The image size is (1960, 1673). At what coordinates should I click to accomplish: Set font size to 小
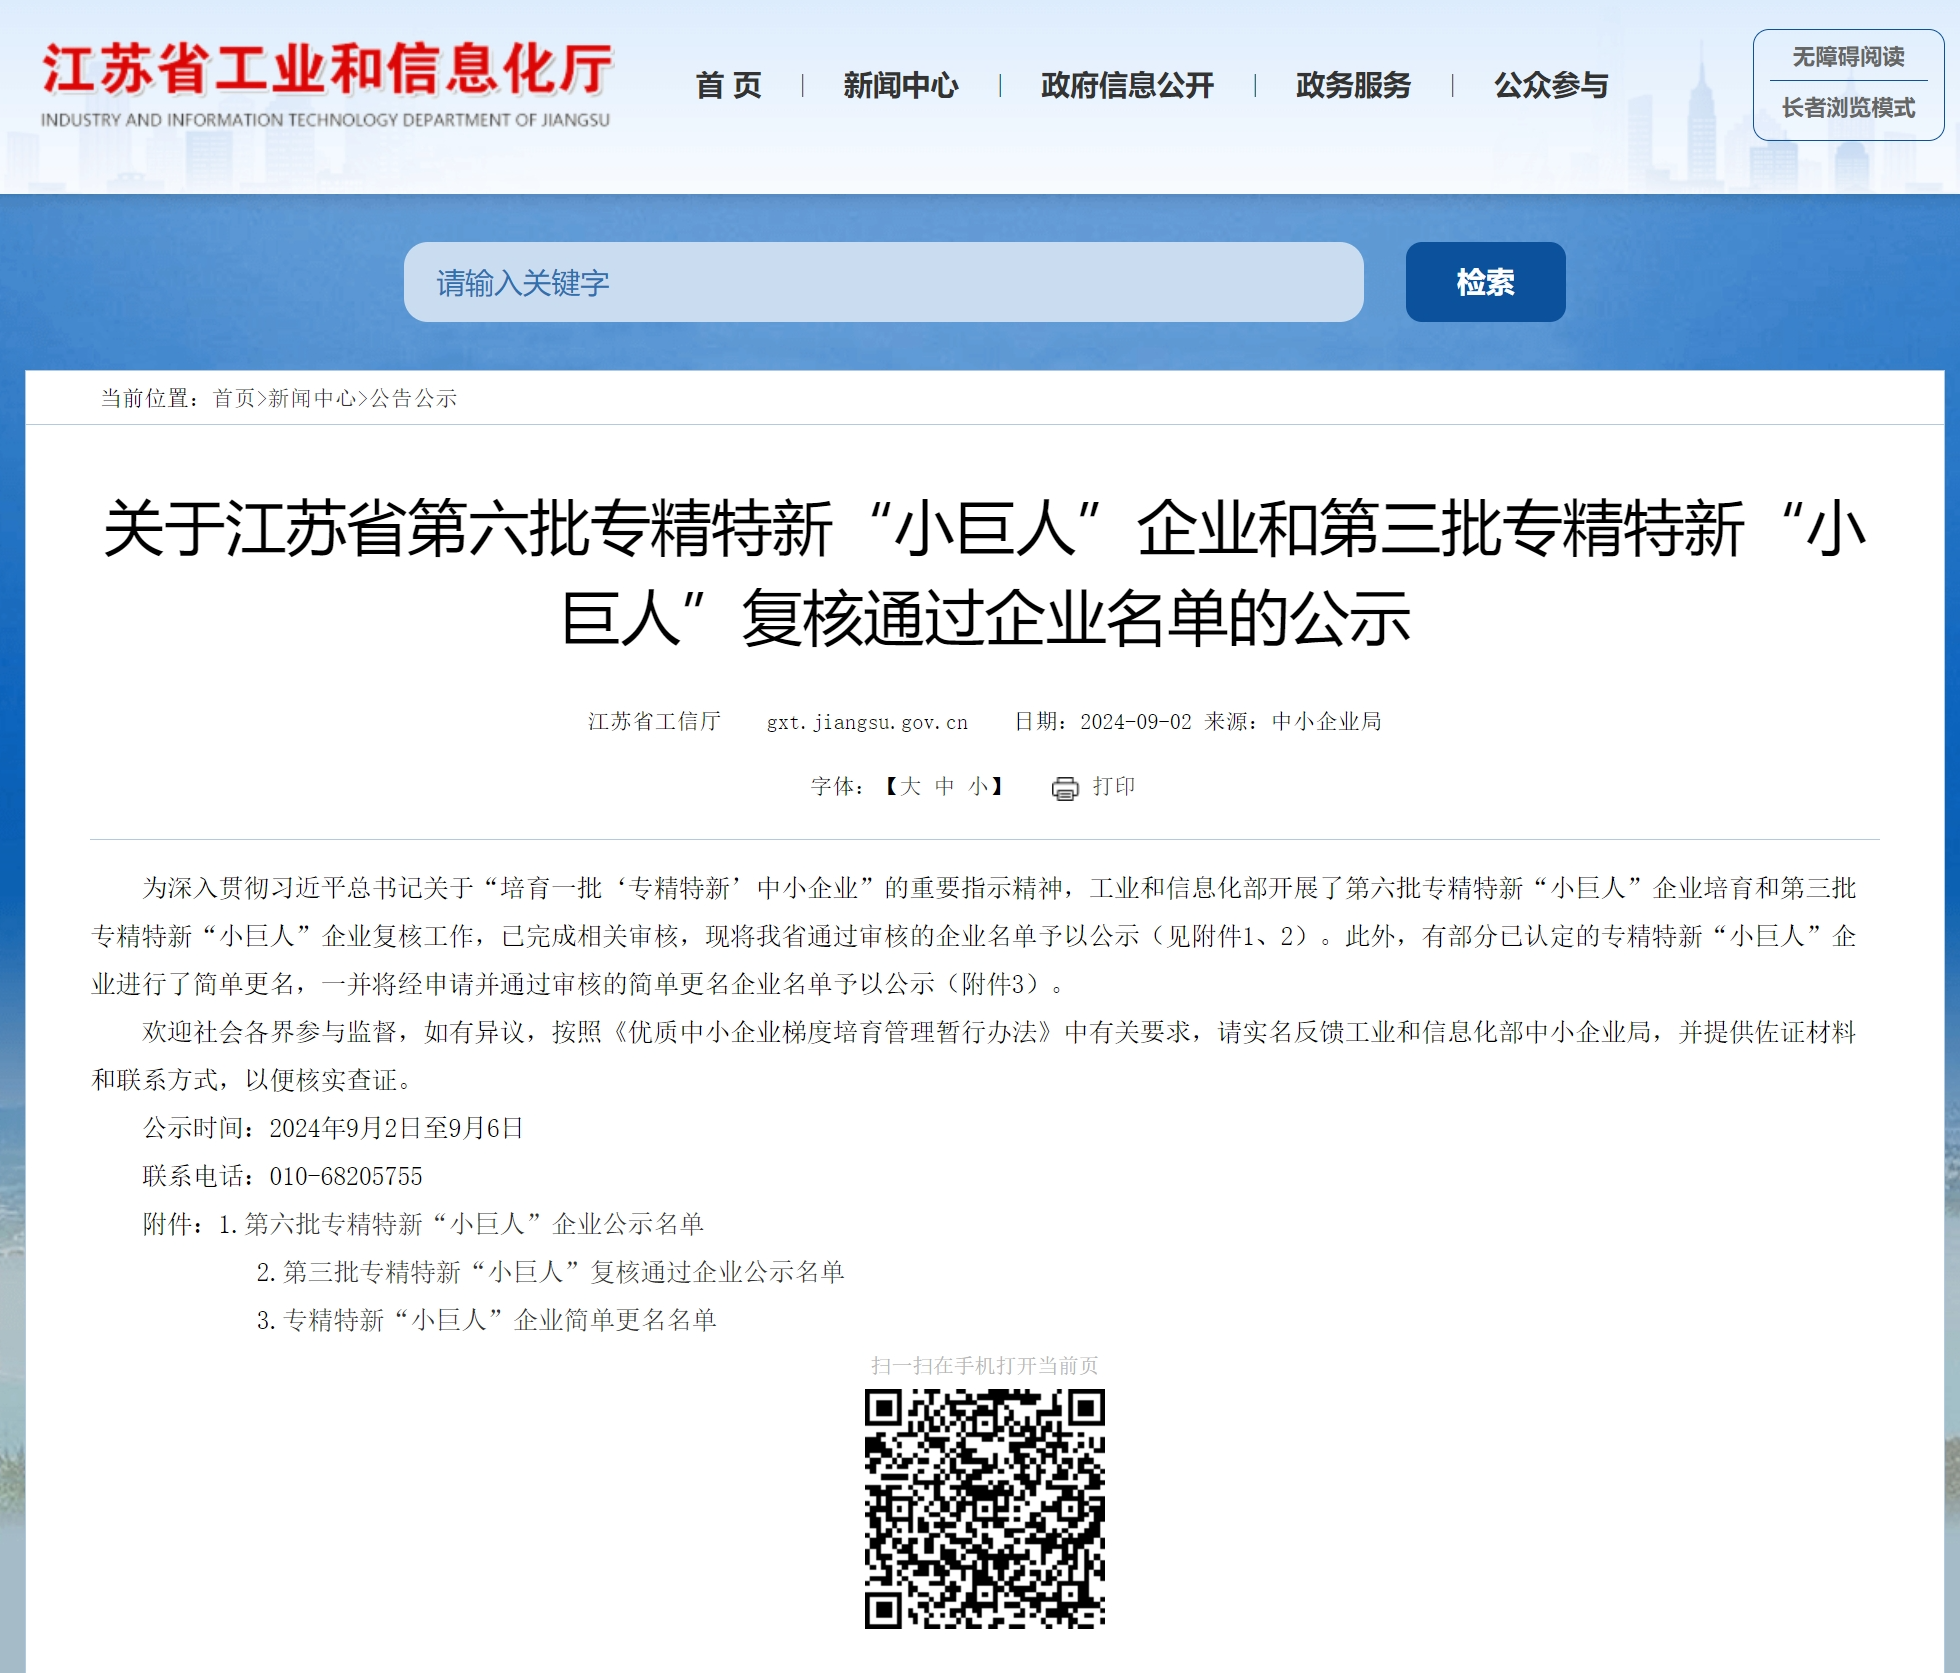coord(978,786)
